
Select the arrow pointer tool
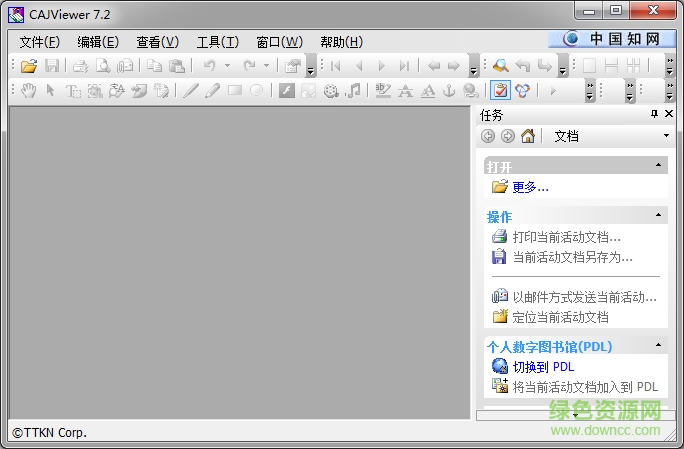point(51,91)
